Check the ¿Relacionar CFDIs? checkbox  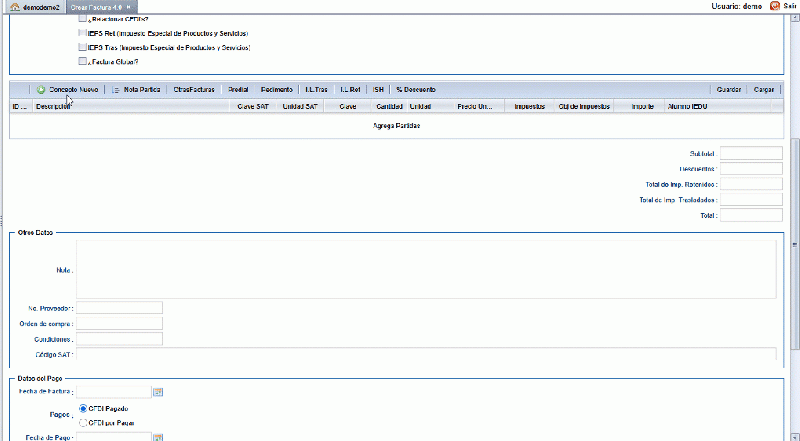[83, 19]
